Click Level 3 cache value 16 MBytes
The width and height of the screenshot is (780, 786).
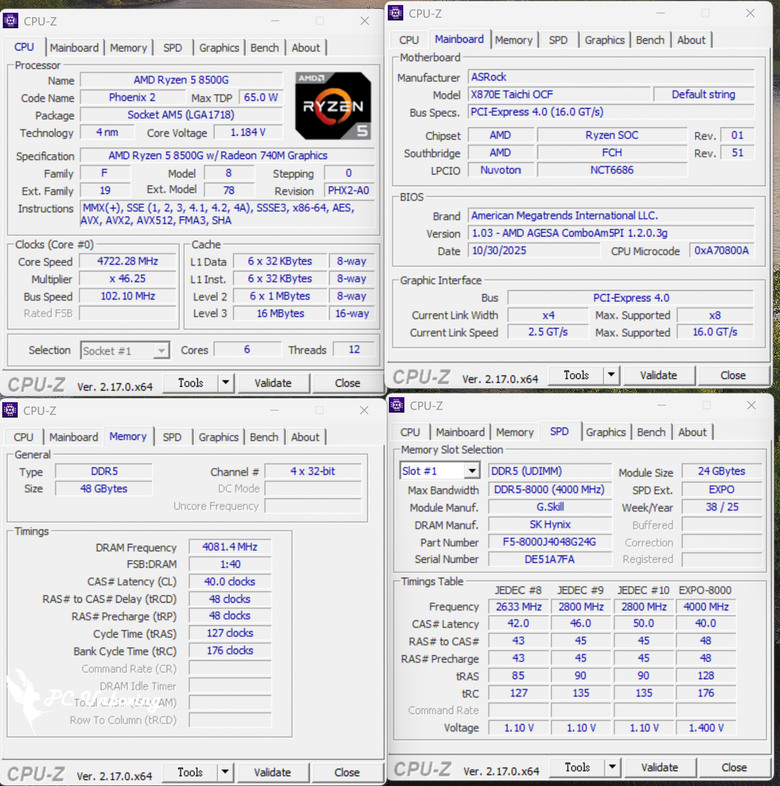point(280,313)
